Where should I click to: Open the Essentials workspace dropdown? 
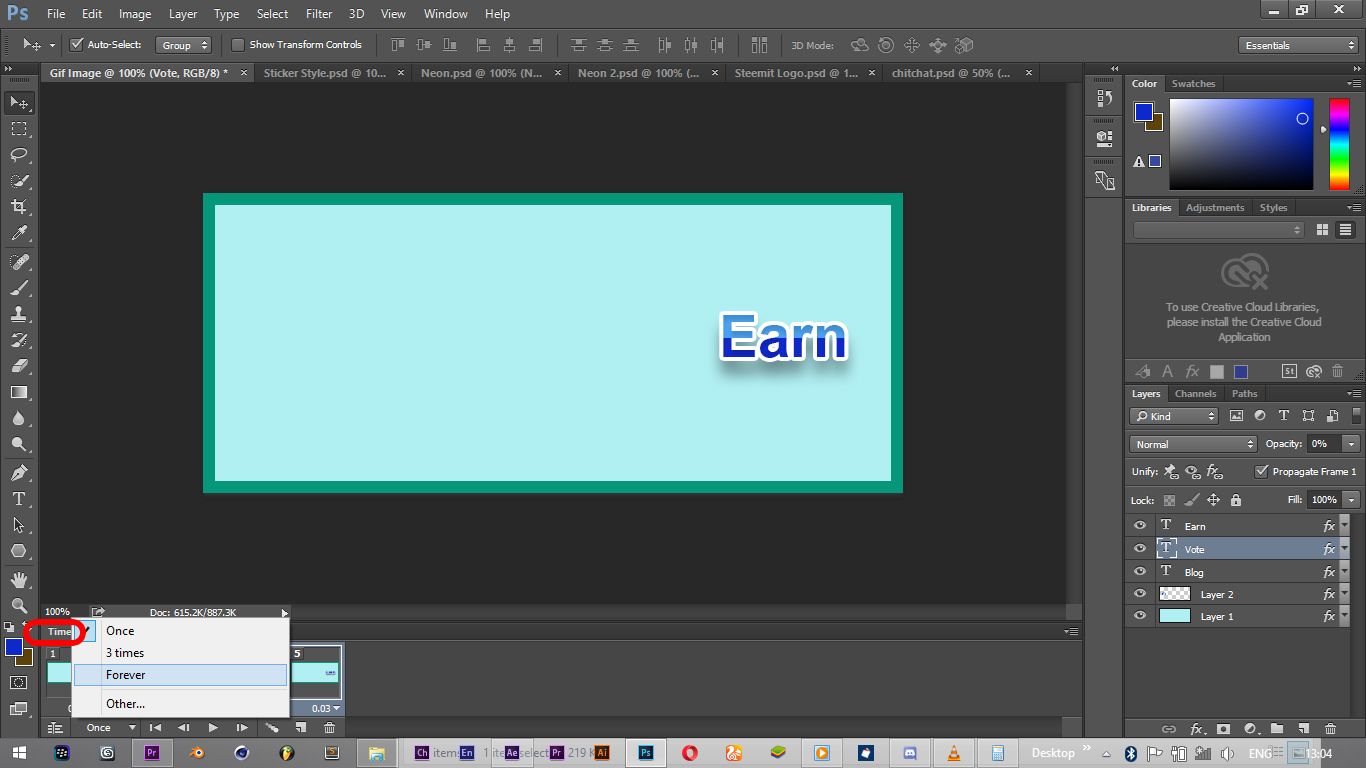[1297, 45]
